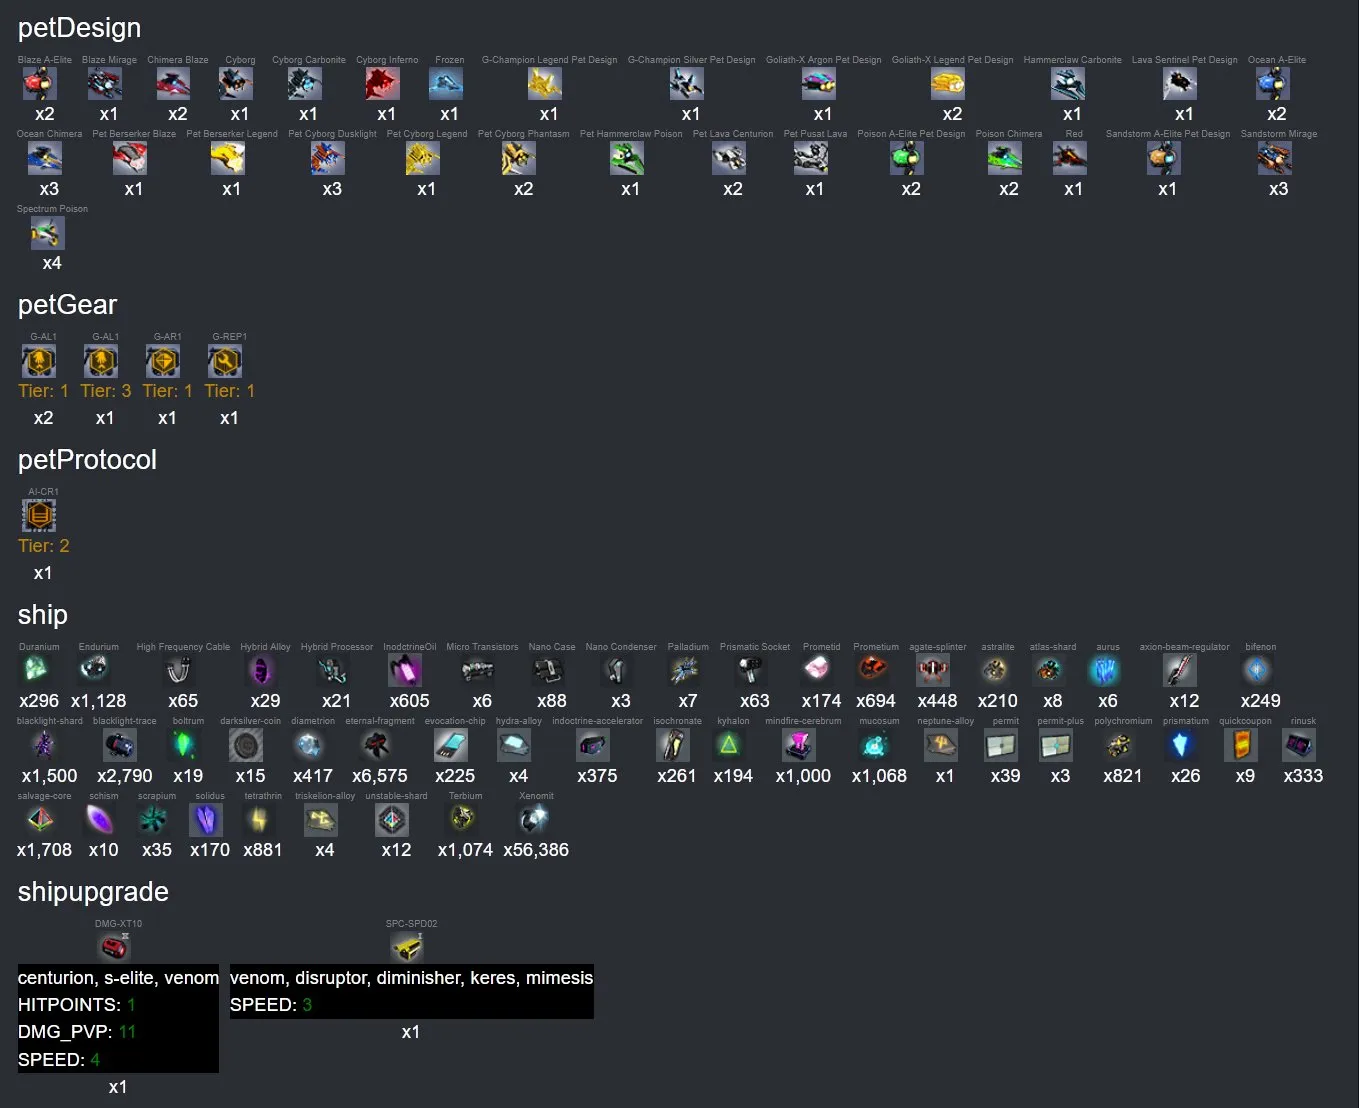Select the Sandstorm Mirage pet icon
The height and width of the screenshot is (1108, 1359).
1275,158
